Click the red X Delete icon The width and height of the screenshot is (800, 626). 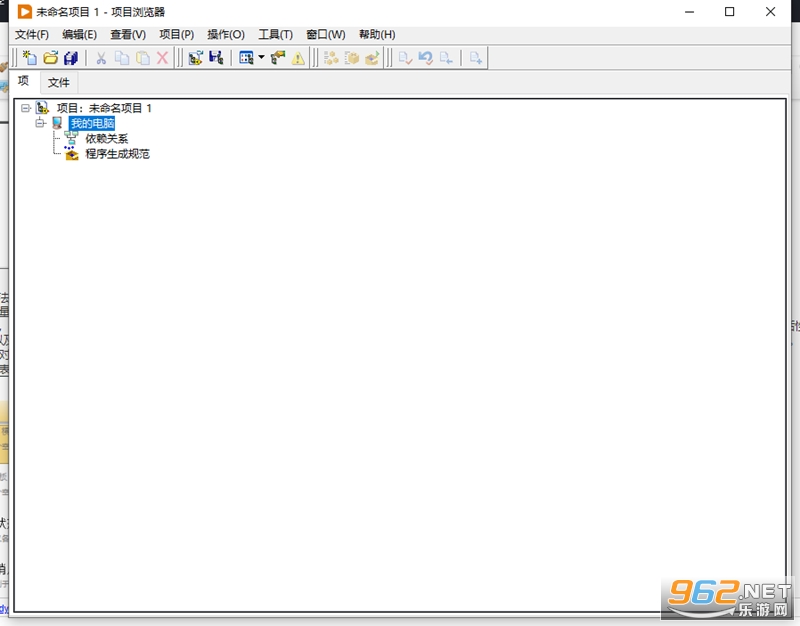[162, 58]
